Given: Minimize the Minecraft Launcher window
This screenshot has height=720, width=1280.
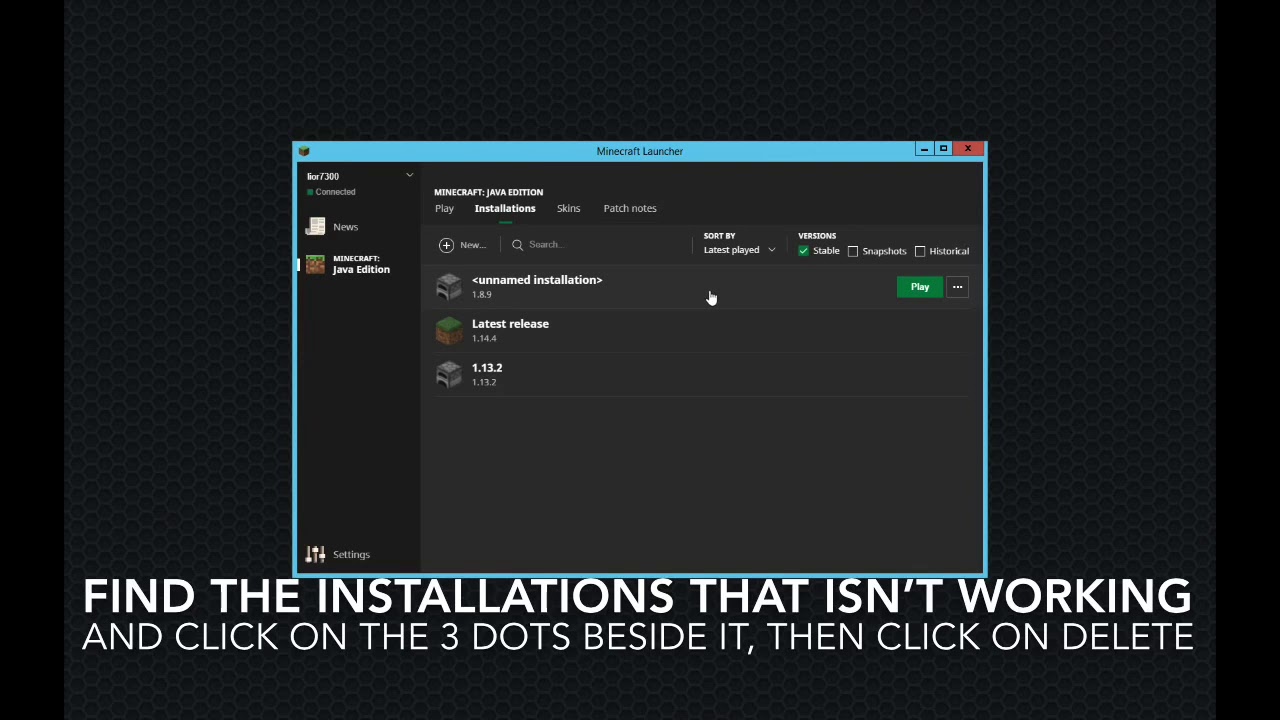Looking at the screenshot, I should [x=924, y=149].
